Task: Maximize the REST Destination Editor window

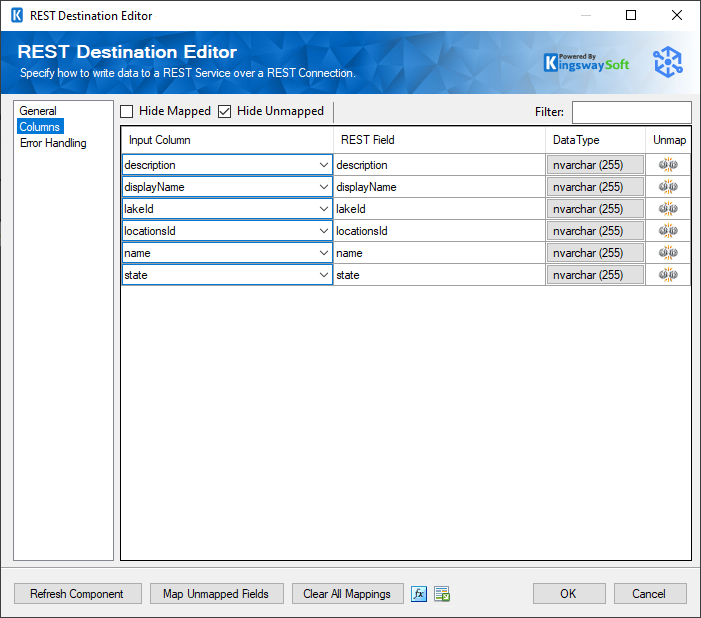Action: coord(631,15)
